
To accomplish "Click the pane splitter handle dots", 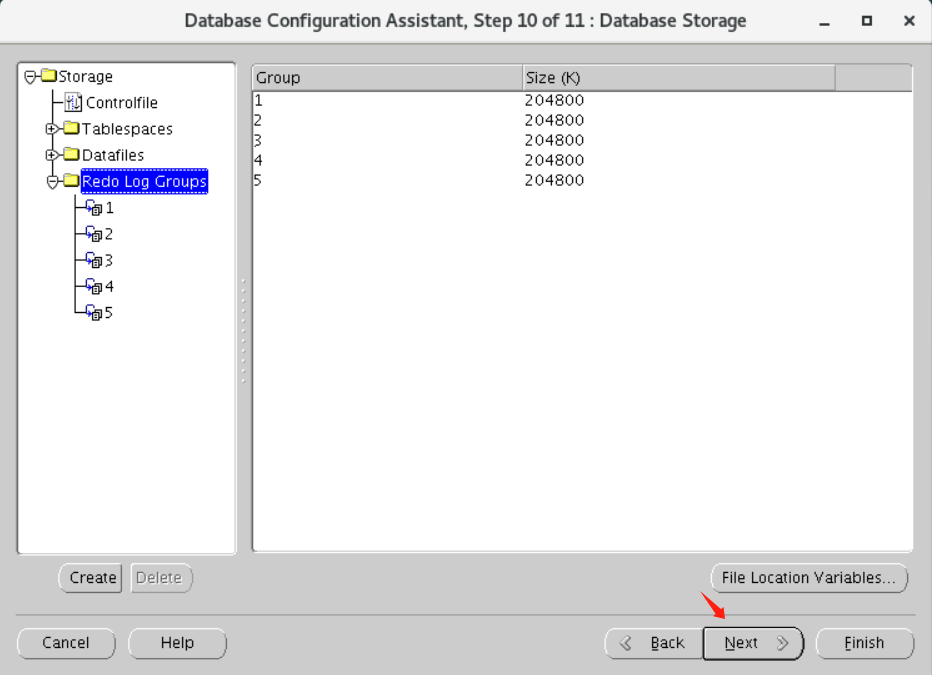I will click(x=244, y=330).
